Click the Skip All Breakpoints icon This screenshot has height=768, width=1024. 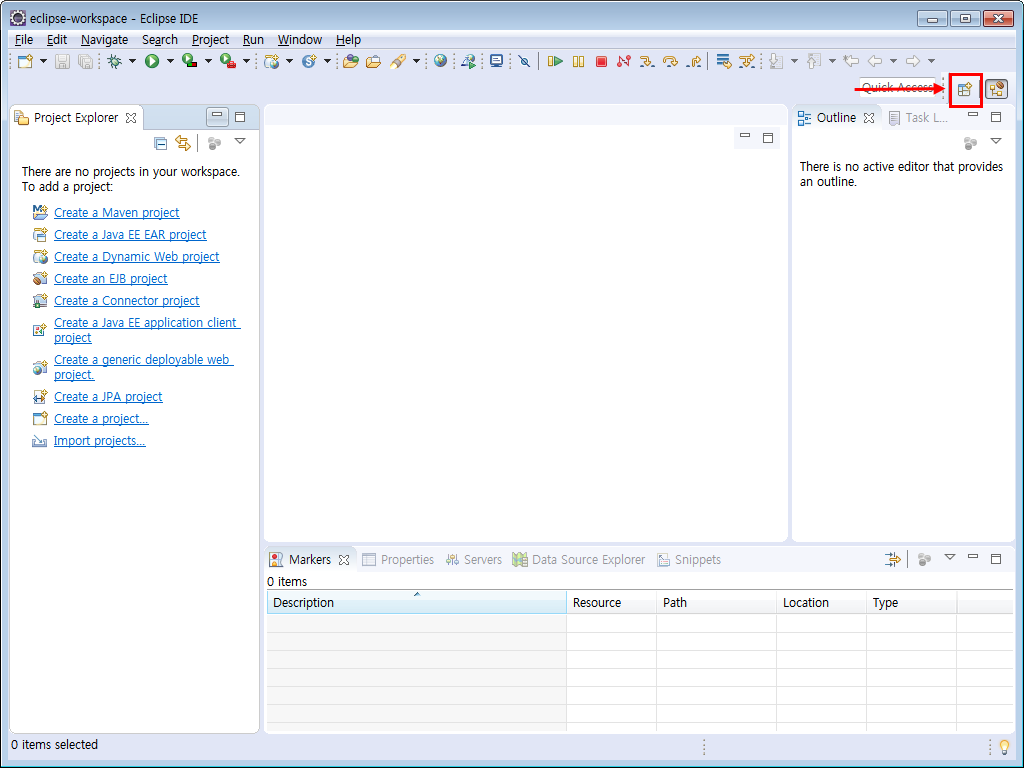(524, 61)
